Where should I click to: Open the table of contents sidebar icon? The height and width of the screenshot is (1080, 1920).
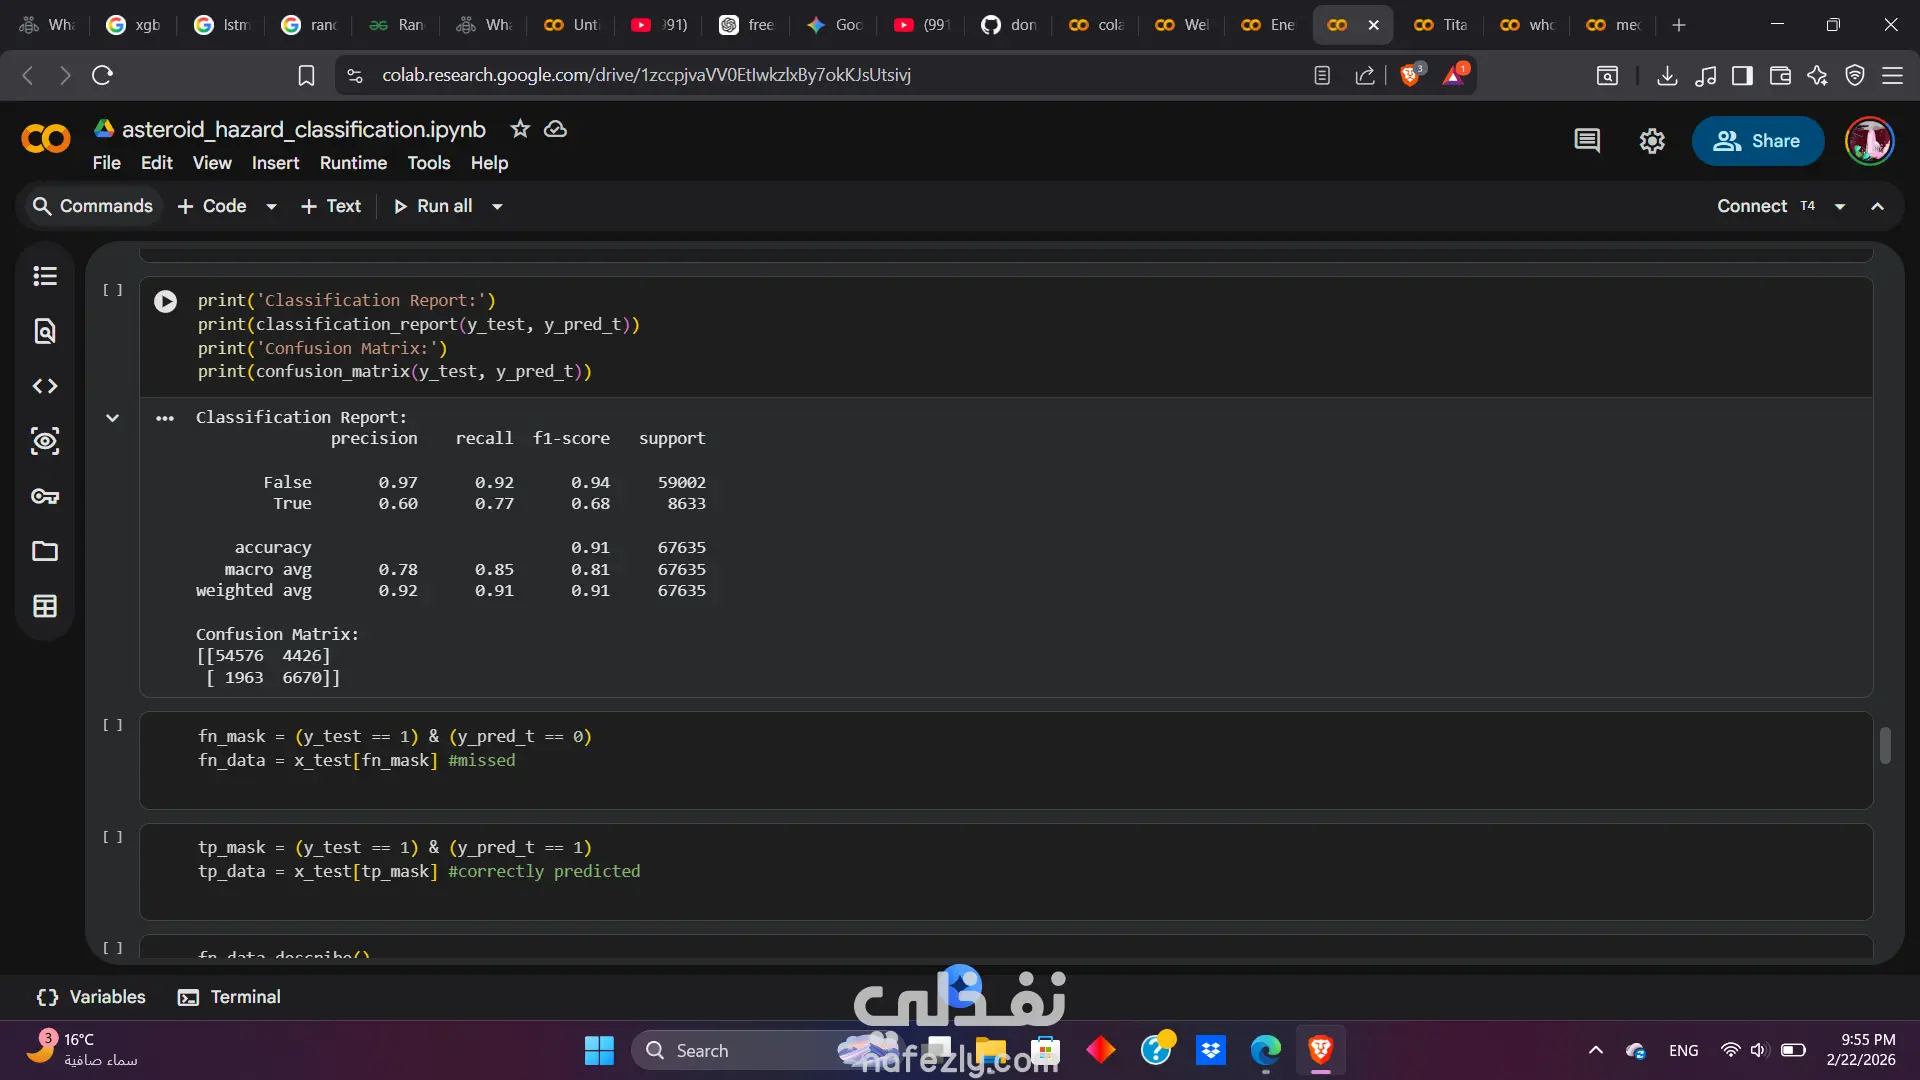45,276
